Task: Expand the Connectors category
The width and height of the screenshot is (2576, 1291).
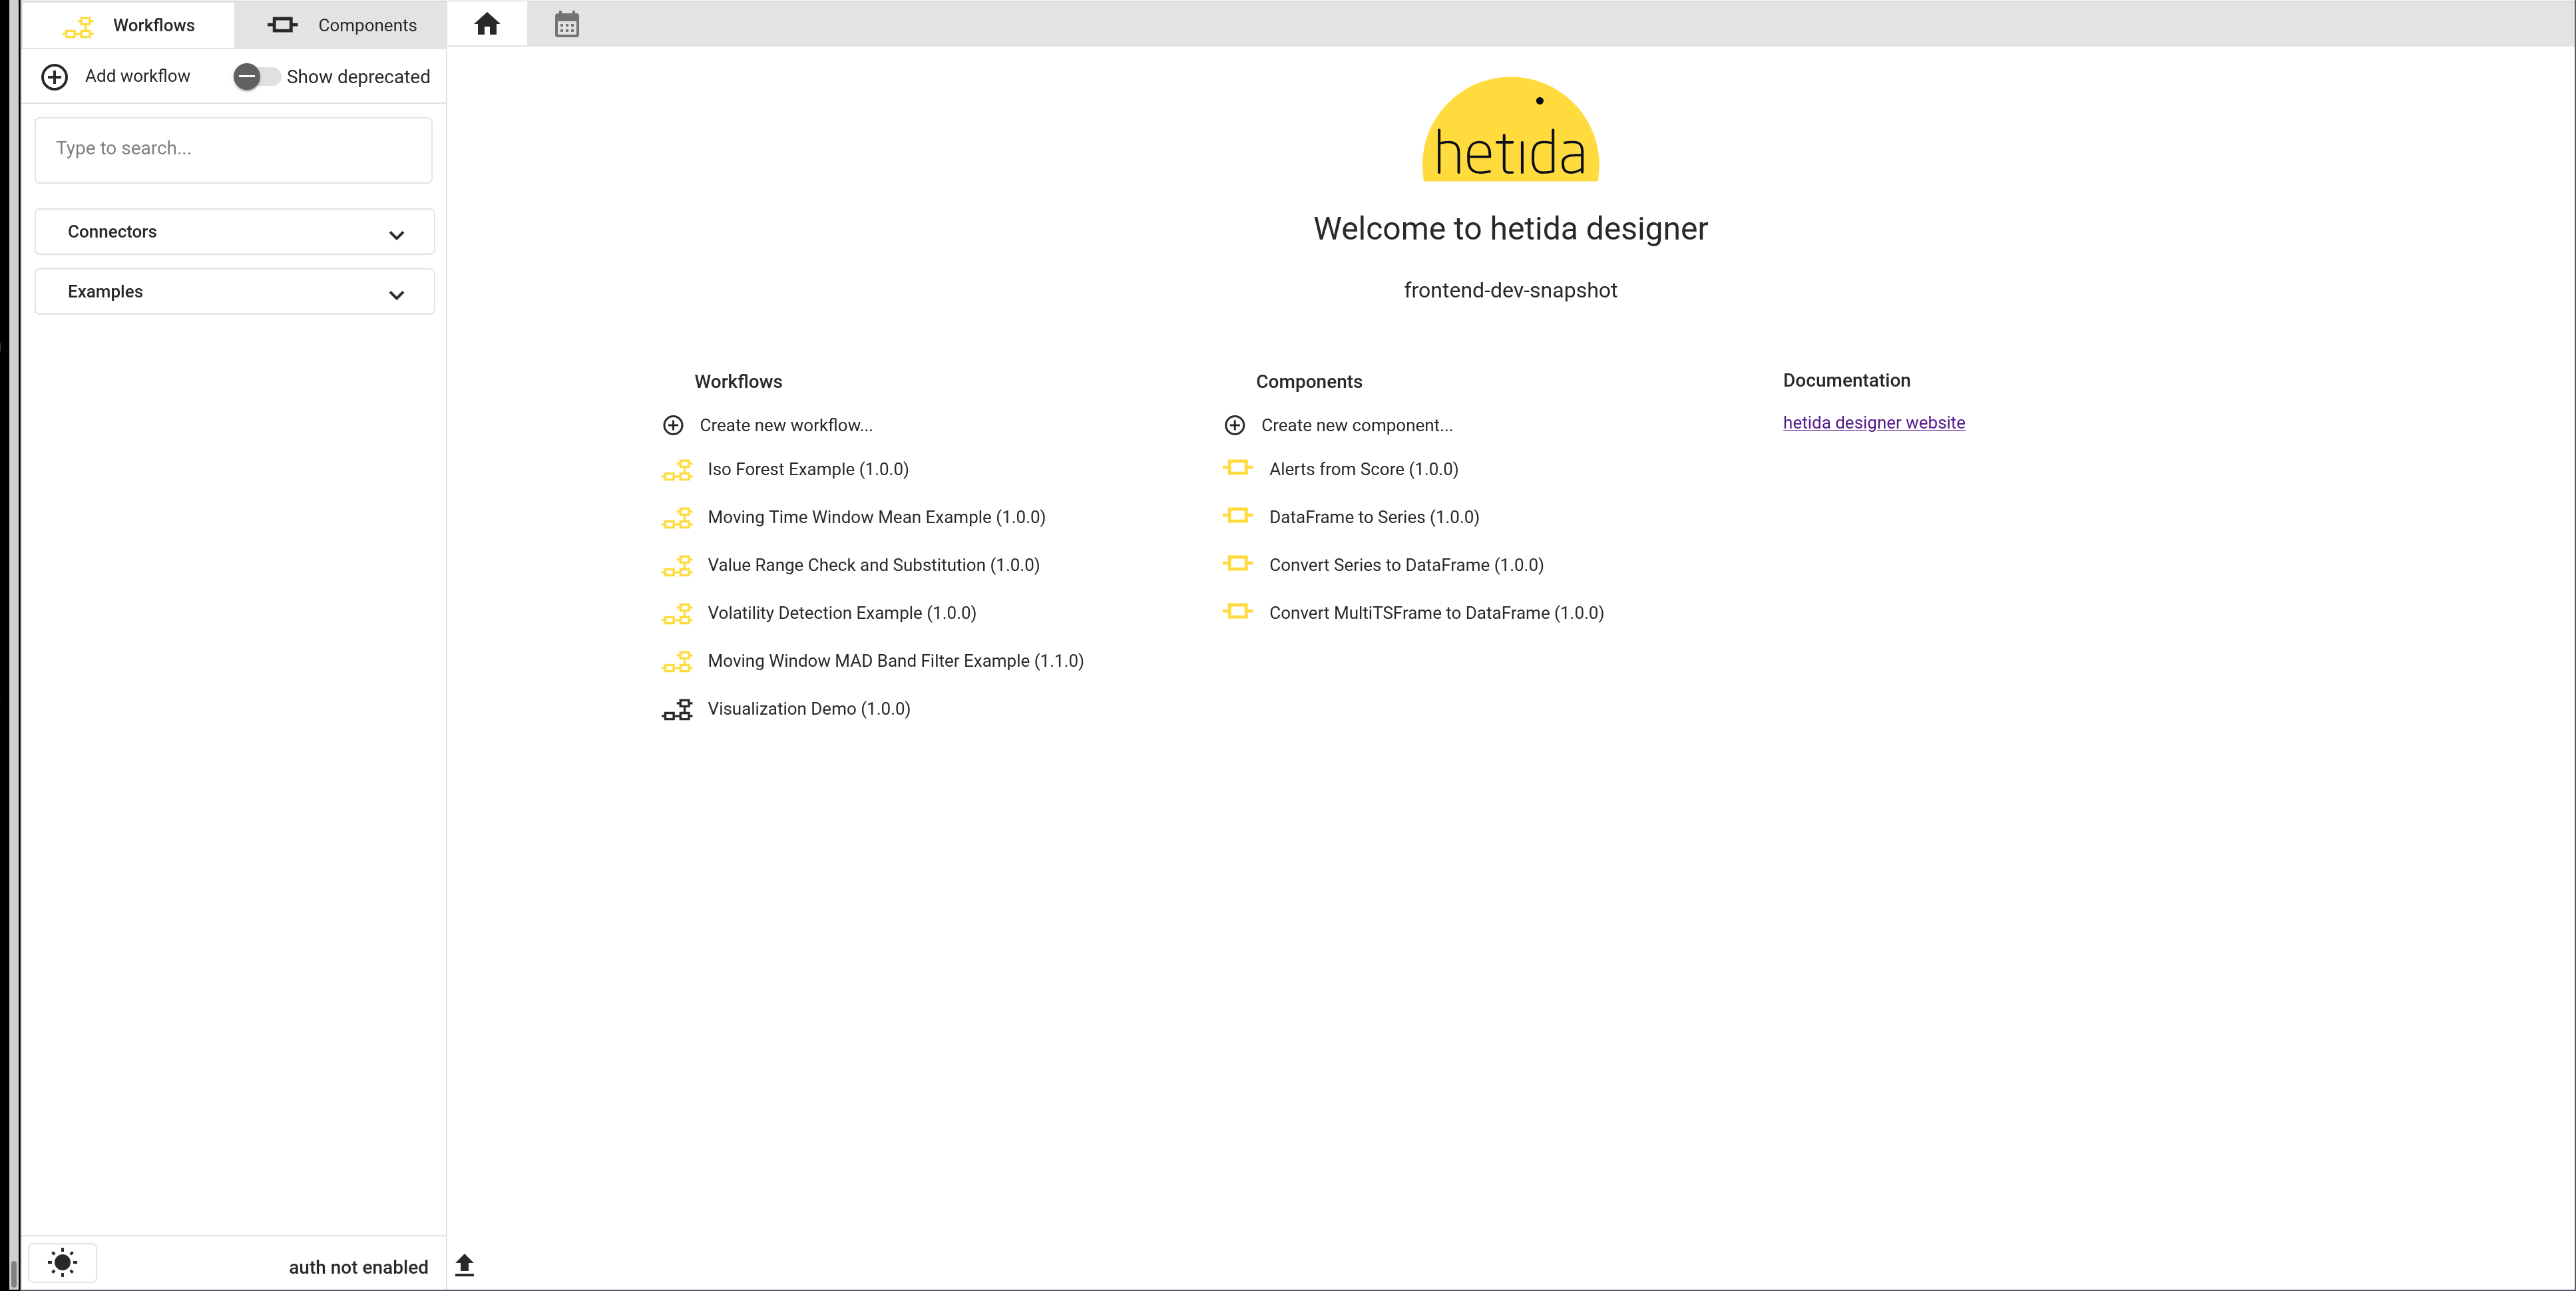Action: [x=235, y=232]
